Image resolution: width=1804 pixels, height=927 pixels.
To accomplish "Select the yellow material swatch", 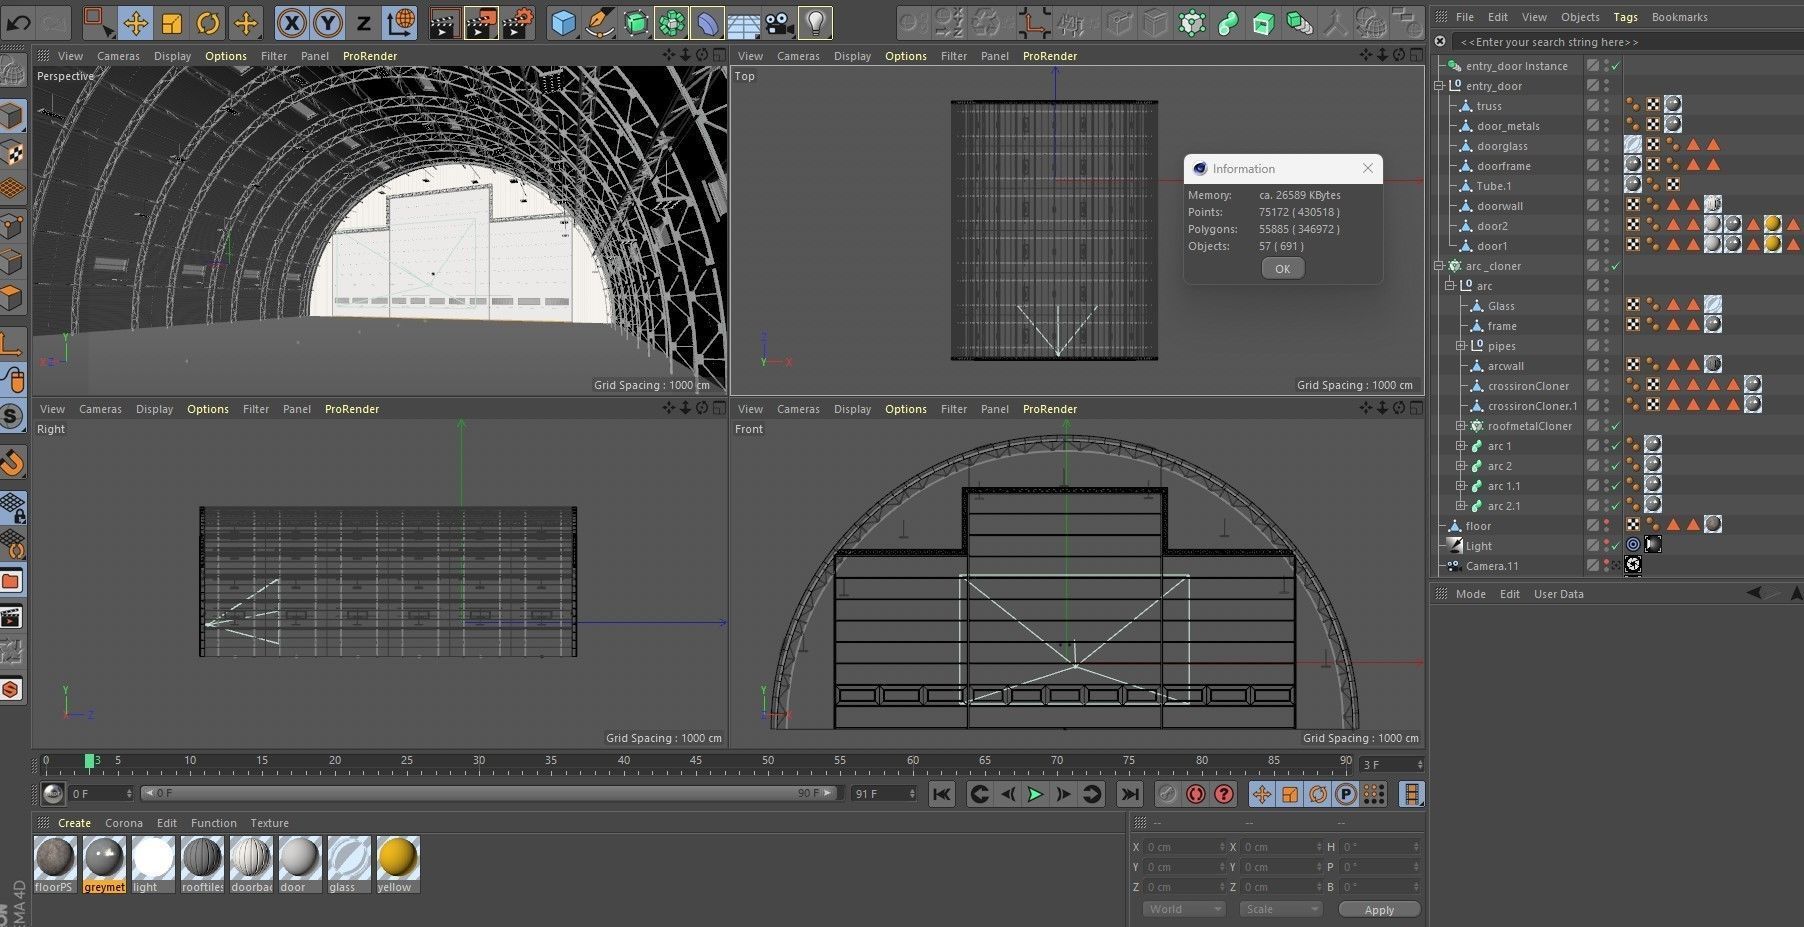I will click(397, 864).
